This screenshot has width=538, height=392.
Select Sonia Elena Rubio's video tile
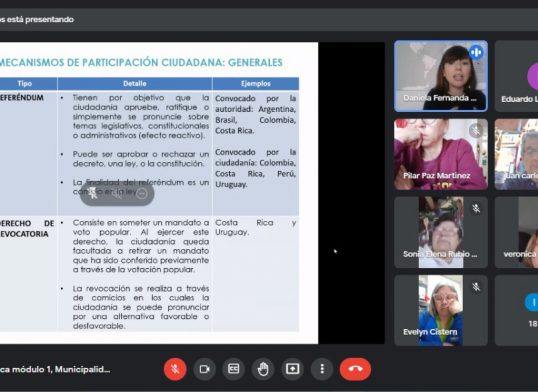pyautogui.click(x=441, y=232)
